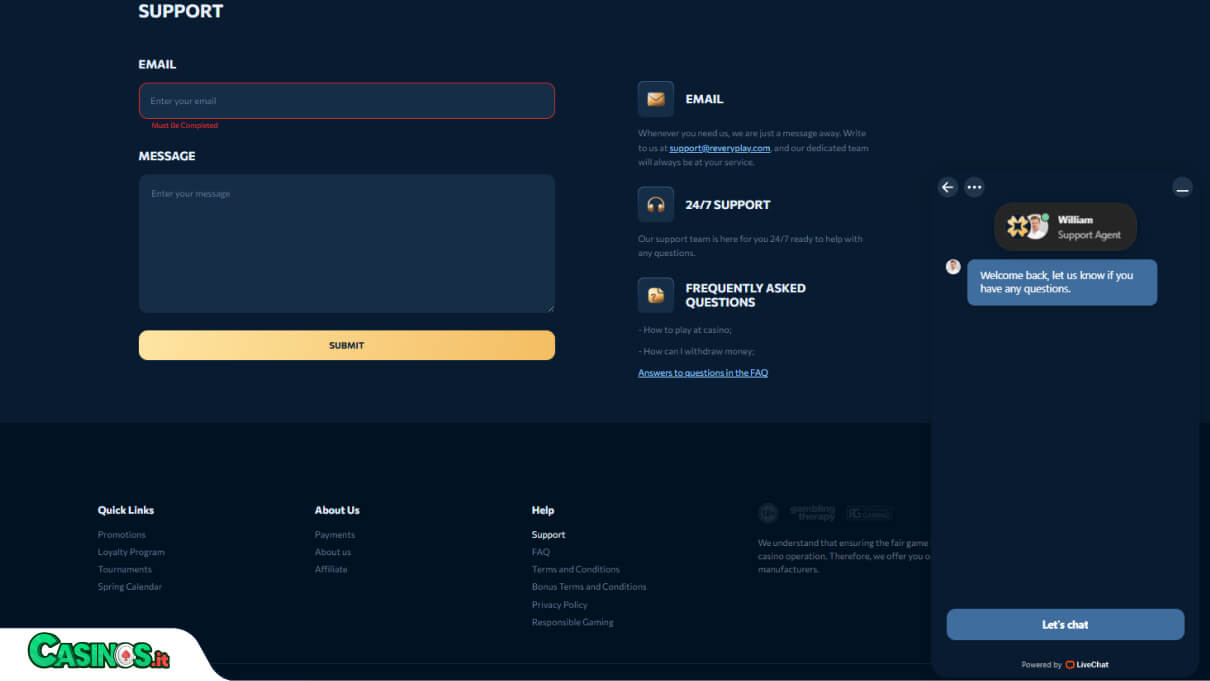This screenshot has height=681, width=1210.
Task: Click the SUPPORT page heading
Action: tap(181, 12)
